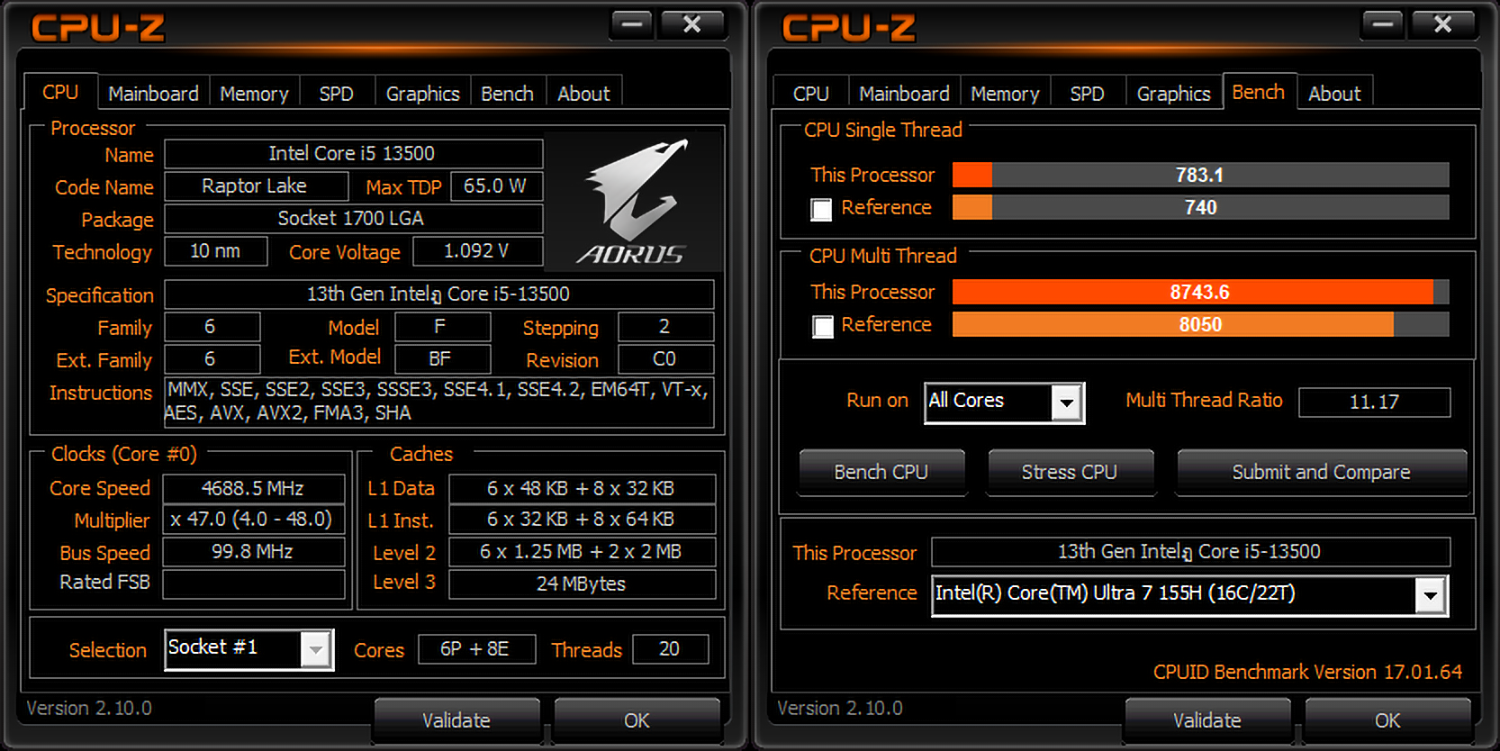Viewport: 1500px width, 751px height.
Task: Click Validate in right window
Action: tap(1207, 720)
